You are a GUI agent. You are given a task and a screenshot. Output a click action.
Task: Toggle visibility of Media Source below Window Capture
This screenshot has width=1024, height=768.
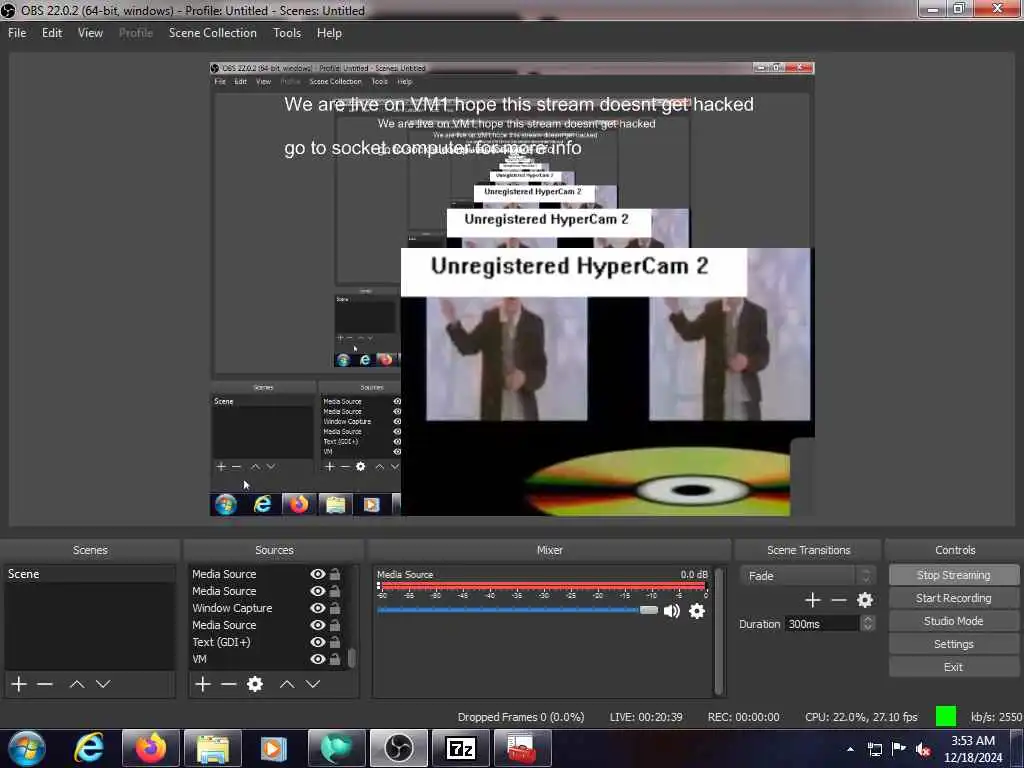[x=317, y=625]
